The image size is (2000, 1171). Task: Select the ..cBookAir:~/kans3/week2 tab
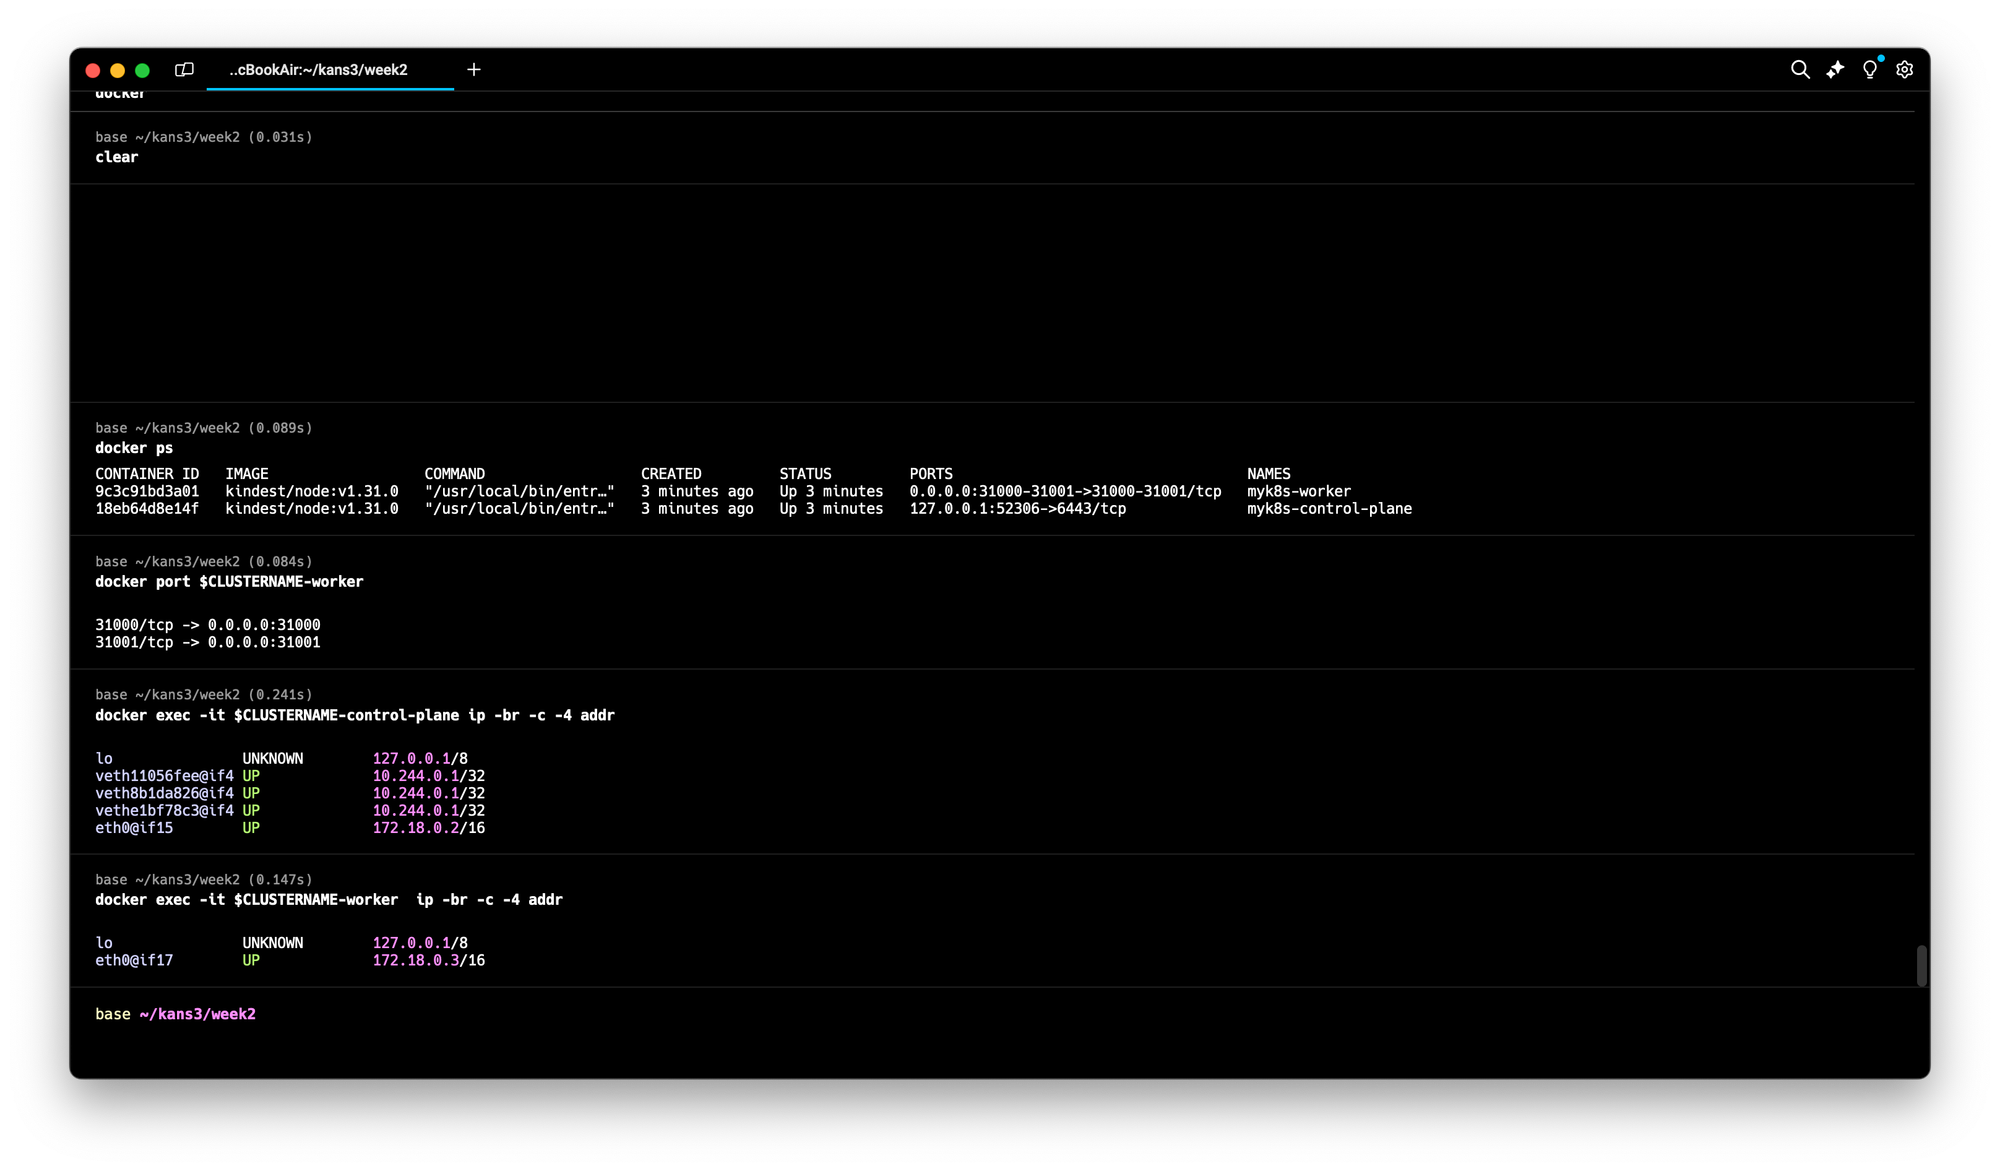tap(318, 70)
